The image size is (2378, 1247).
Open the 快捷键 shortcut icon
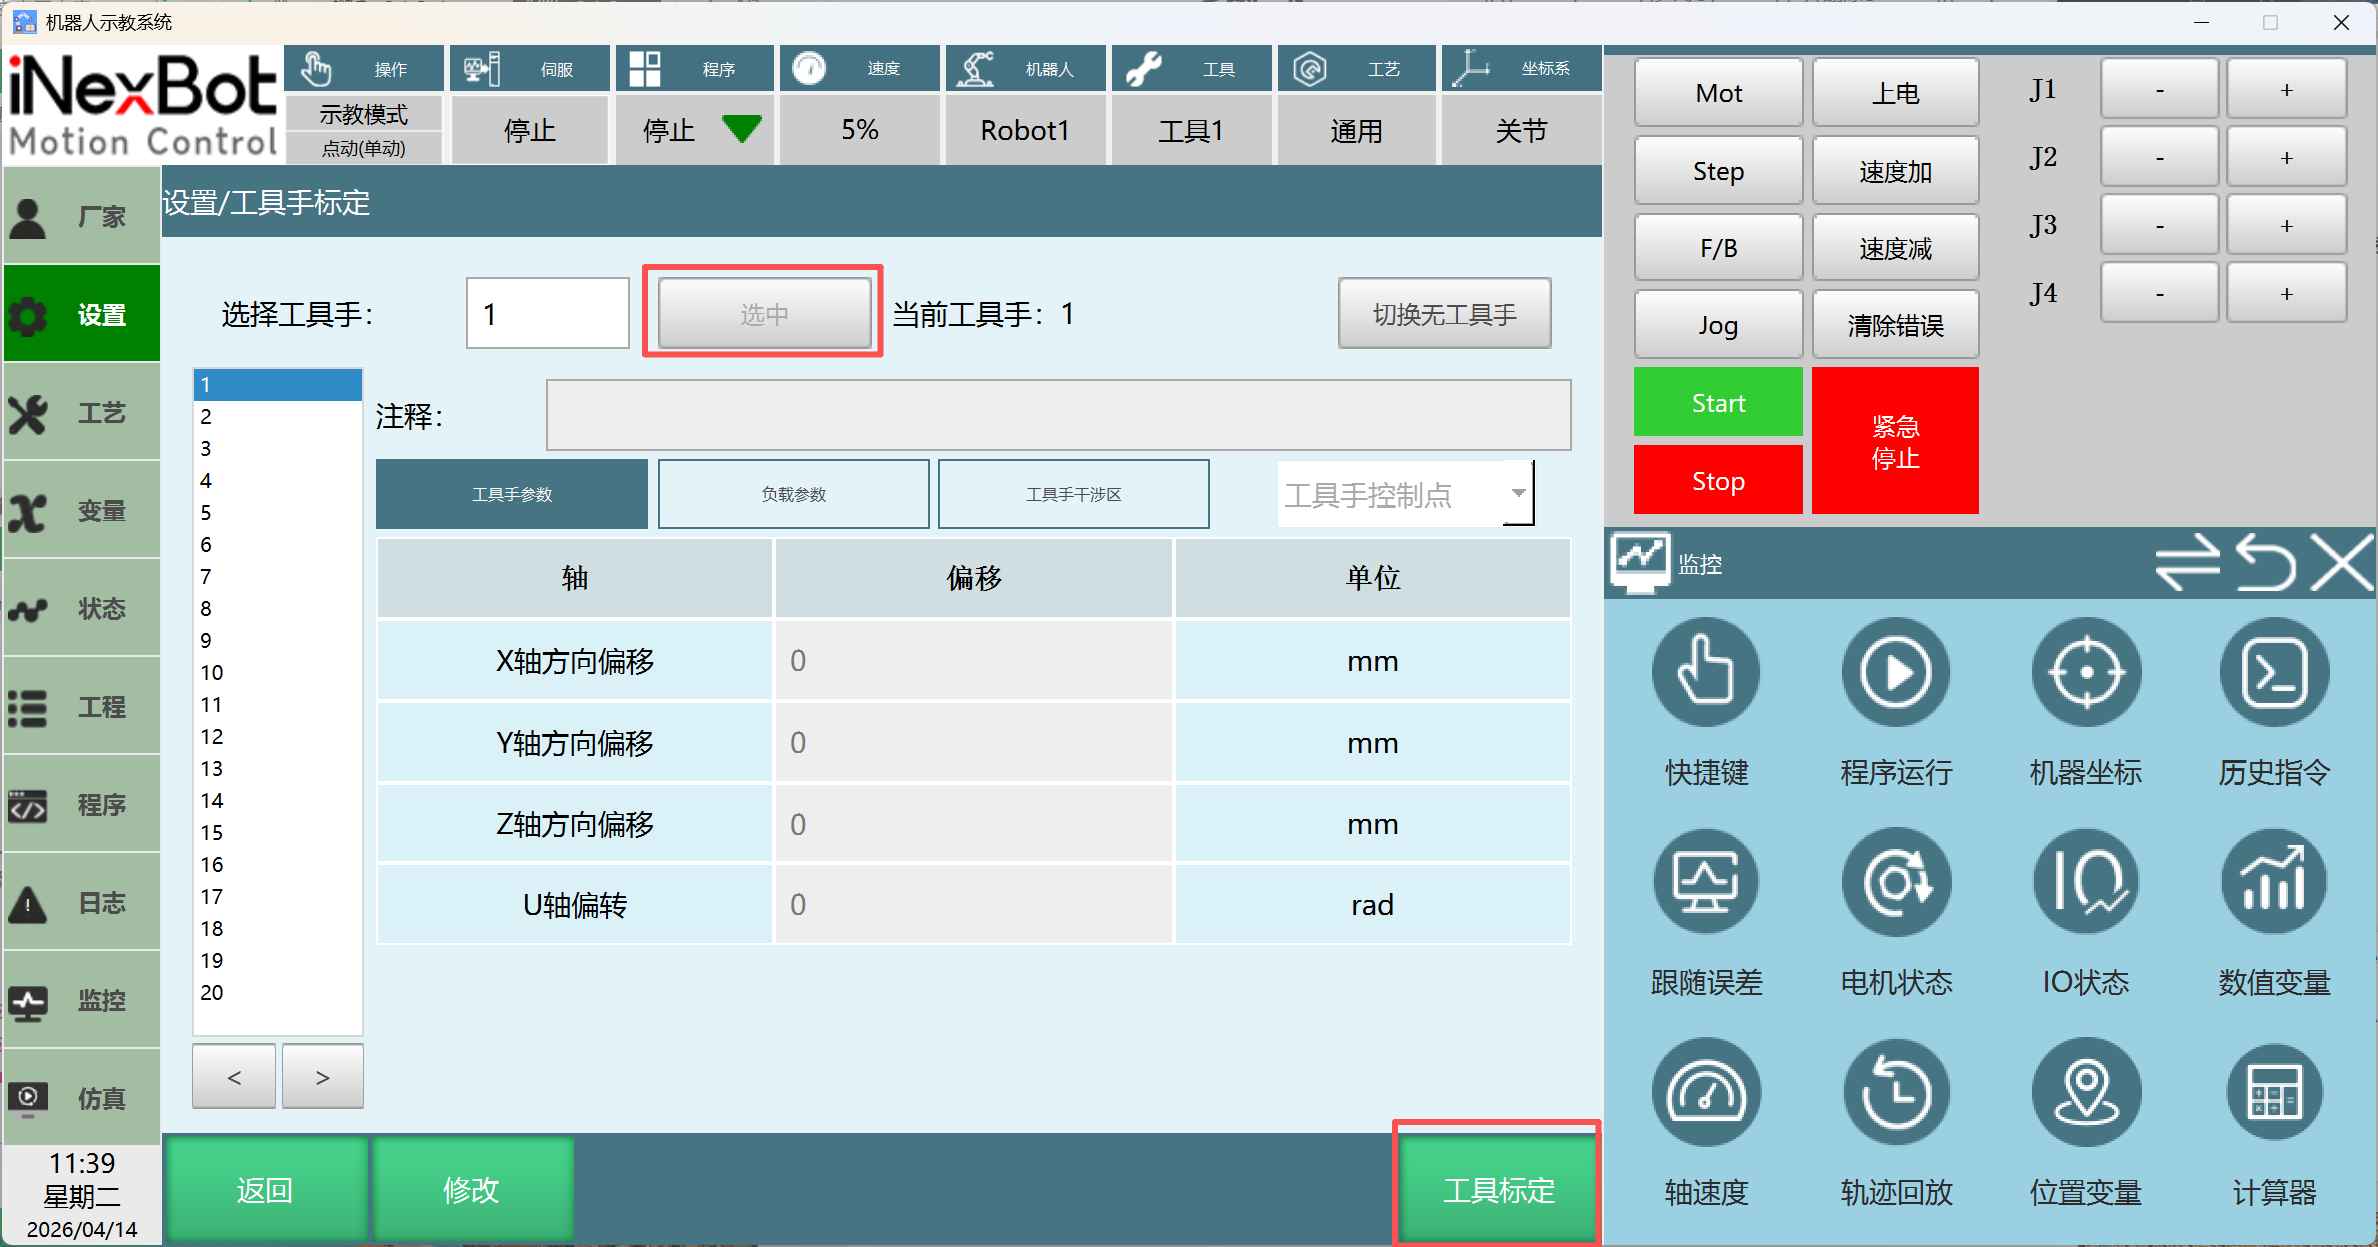tap(1706, 673)
